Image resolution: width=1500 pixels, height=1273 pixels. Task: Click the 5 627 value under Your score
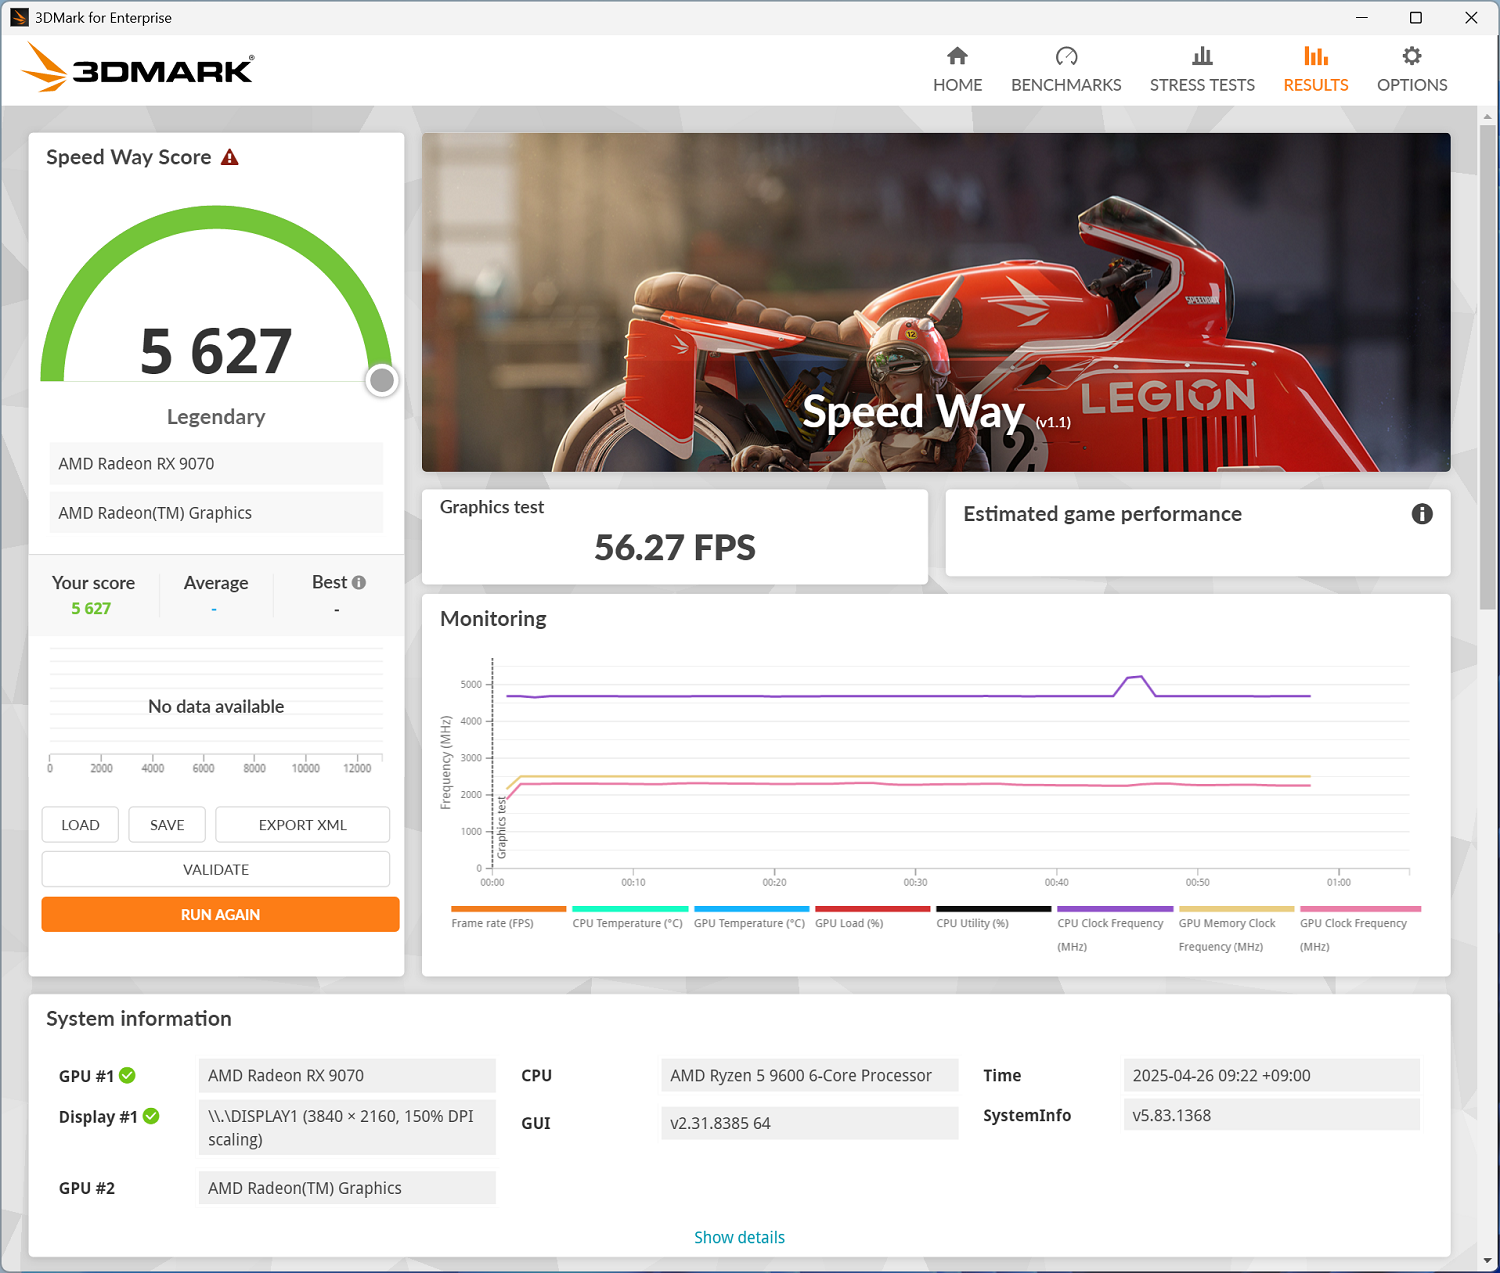pos(91,608)
